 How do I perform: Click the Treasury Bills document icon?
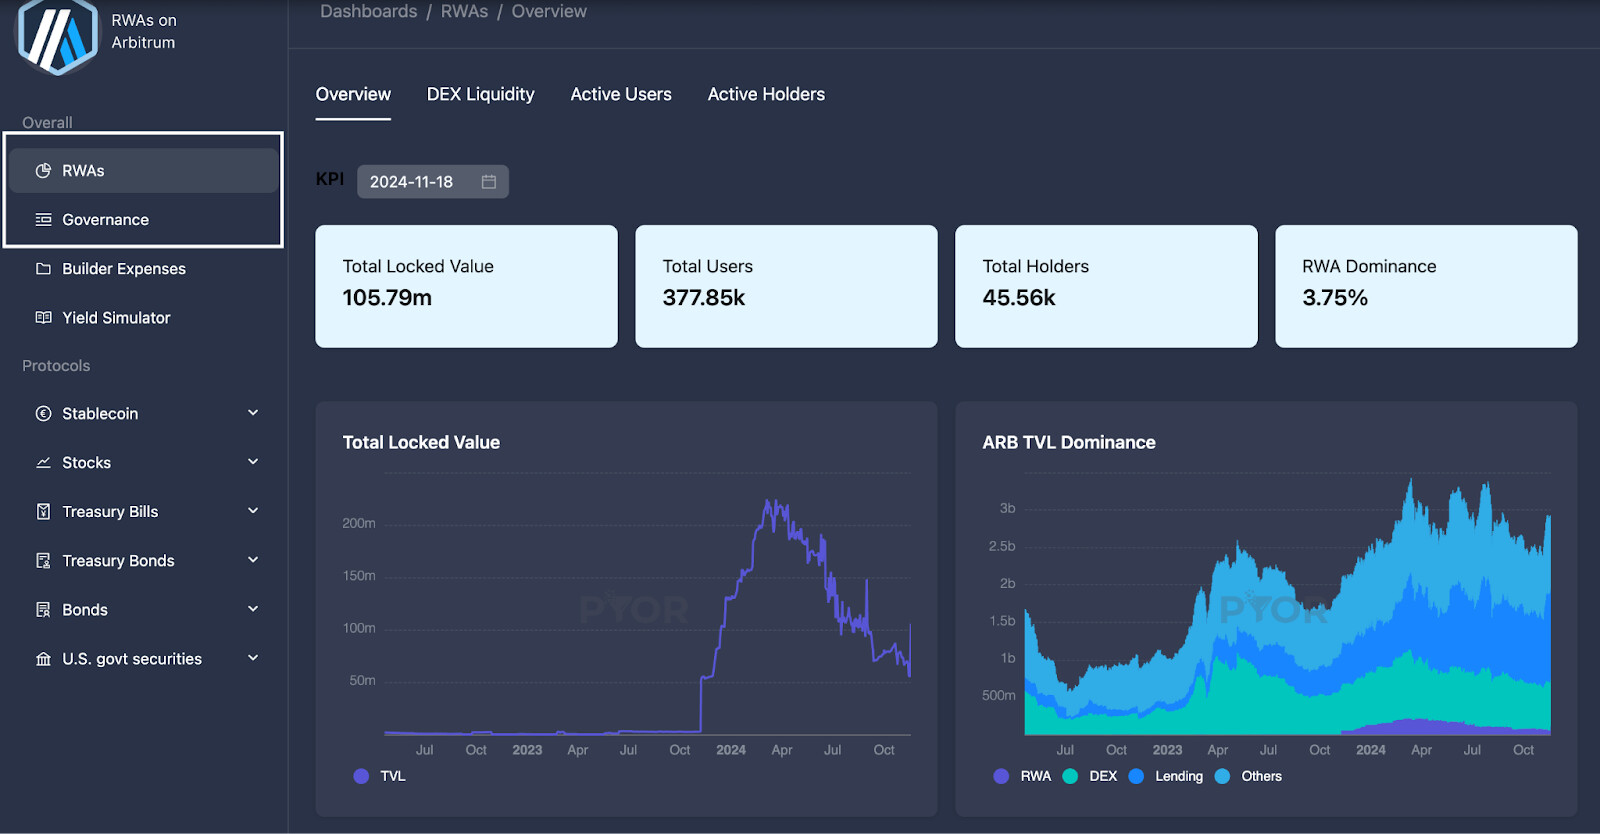[x=43, y=512]
